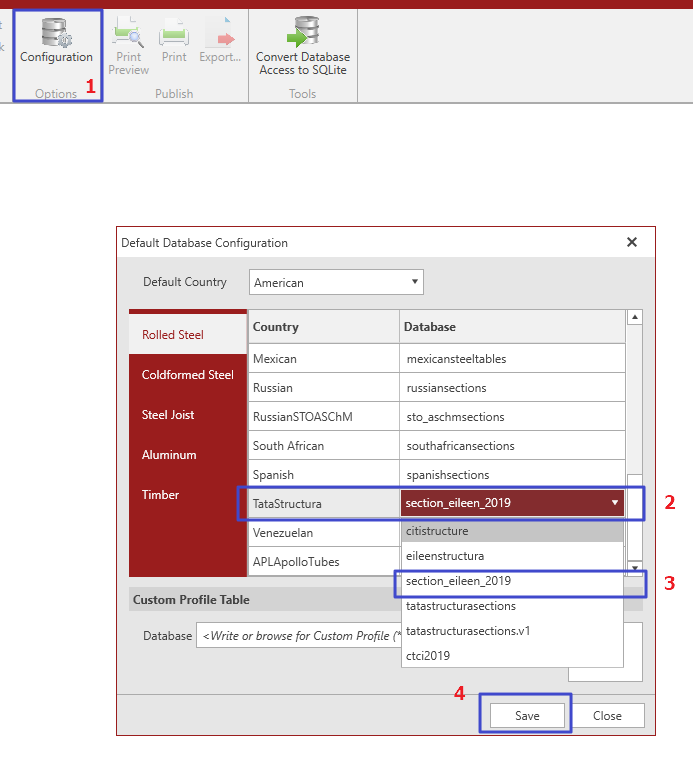The width and height of the screenshot is (693, 766).
Task: Close the Default Database Configuration dialog
Action: [x=631, y=242]
